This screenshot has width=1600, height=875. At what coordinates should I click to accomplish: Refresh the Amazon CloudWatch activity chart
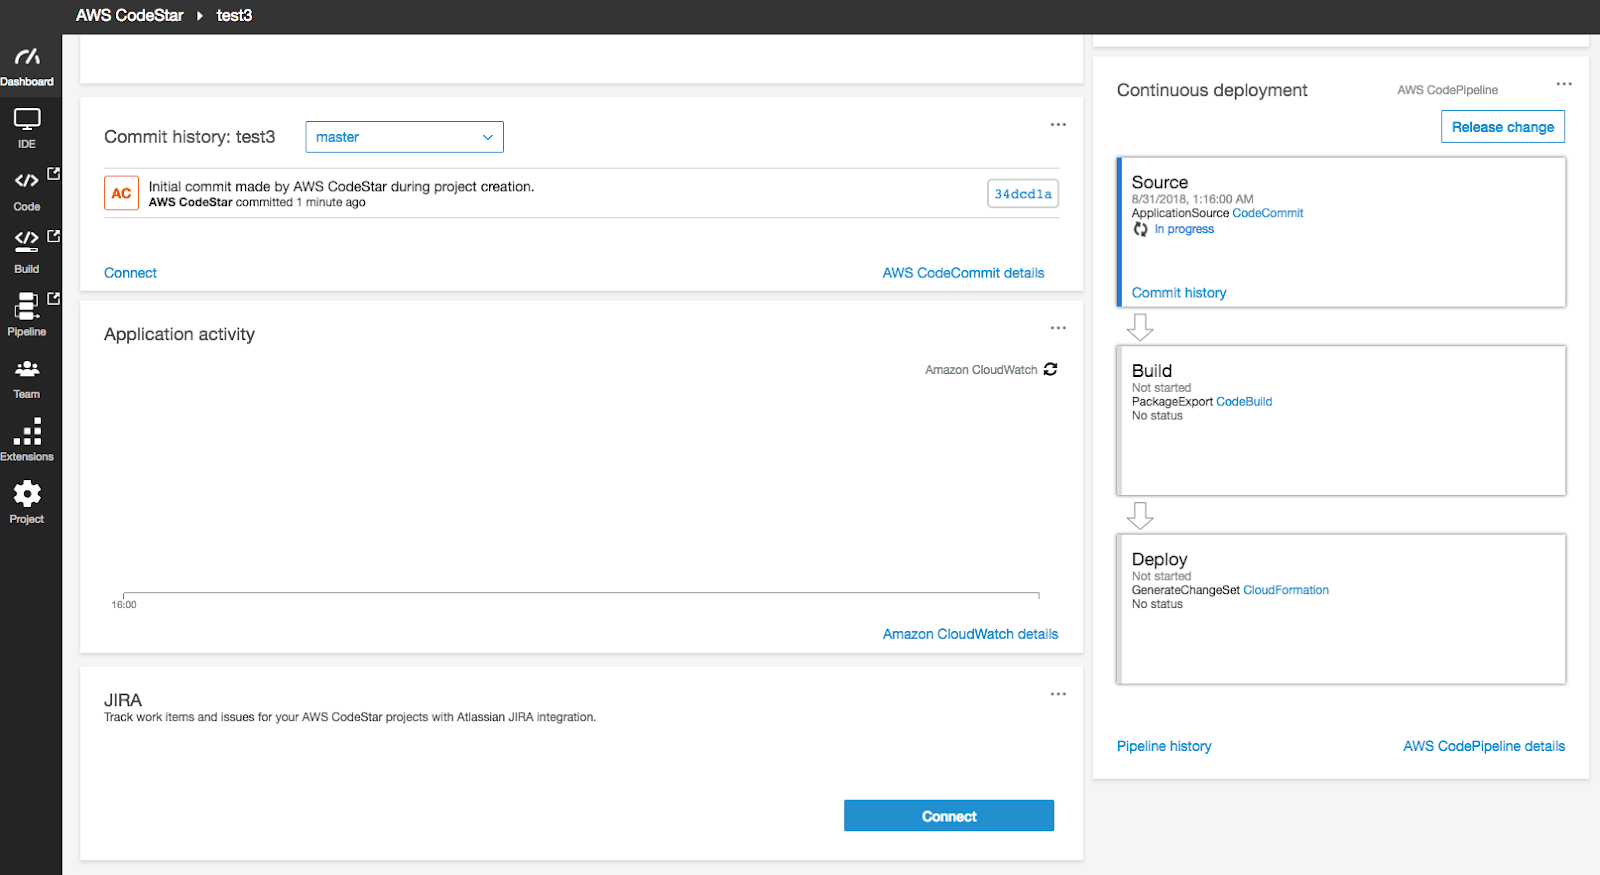[1050, 369]
